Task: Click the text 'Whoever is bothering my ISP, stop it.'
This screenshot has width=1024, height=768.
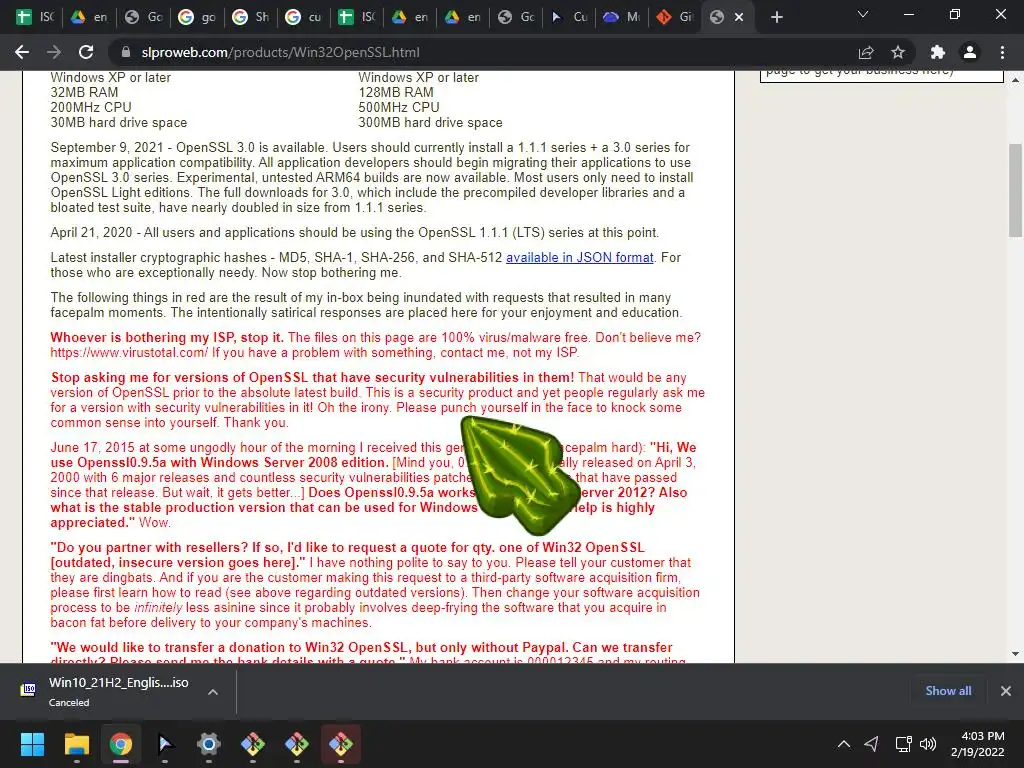Action: [x=167, y=338]
